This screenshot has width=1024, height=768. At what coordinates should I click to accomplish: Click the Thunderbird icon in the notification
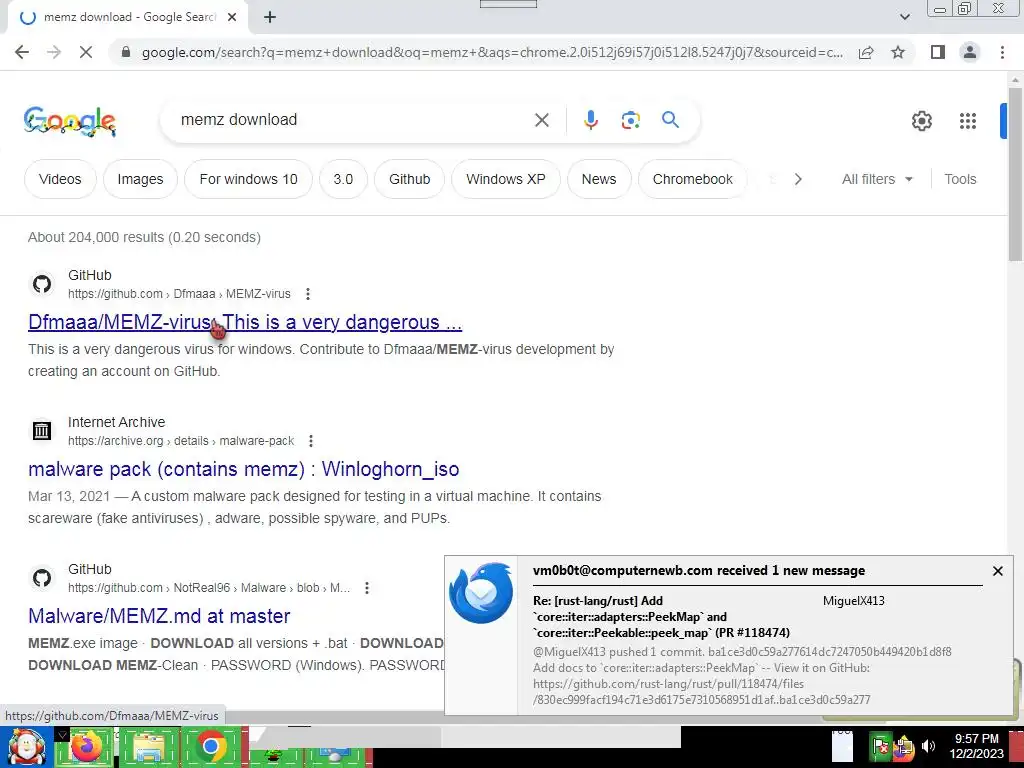(x=481, y=593)
